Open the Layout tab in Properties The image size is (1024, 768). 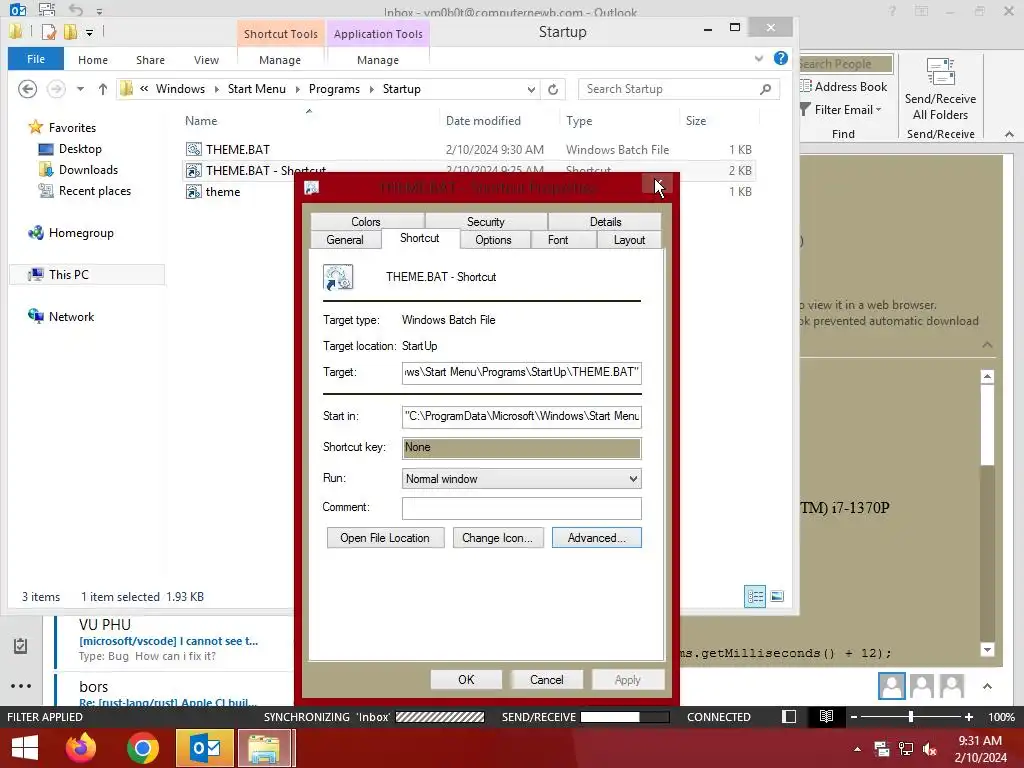point(629,240)
